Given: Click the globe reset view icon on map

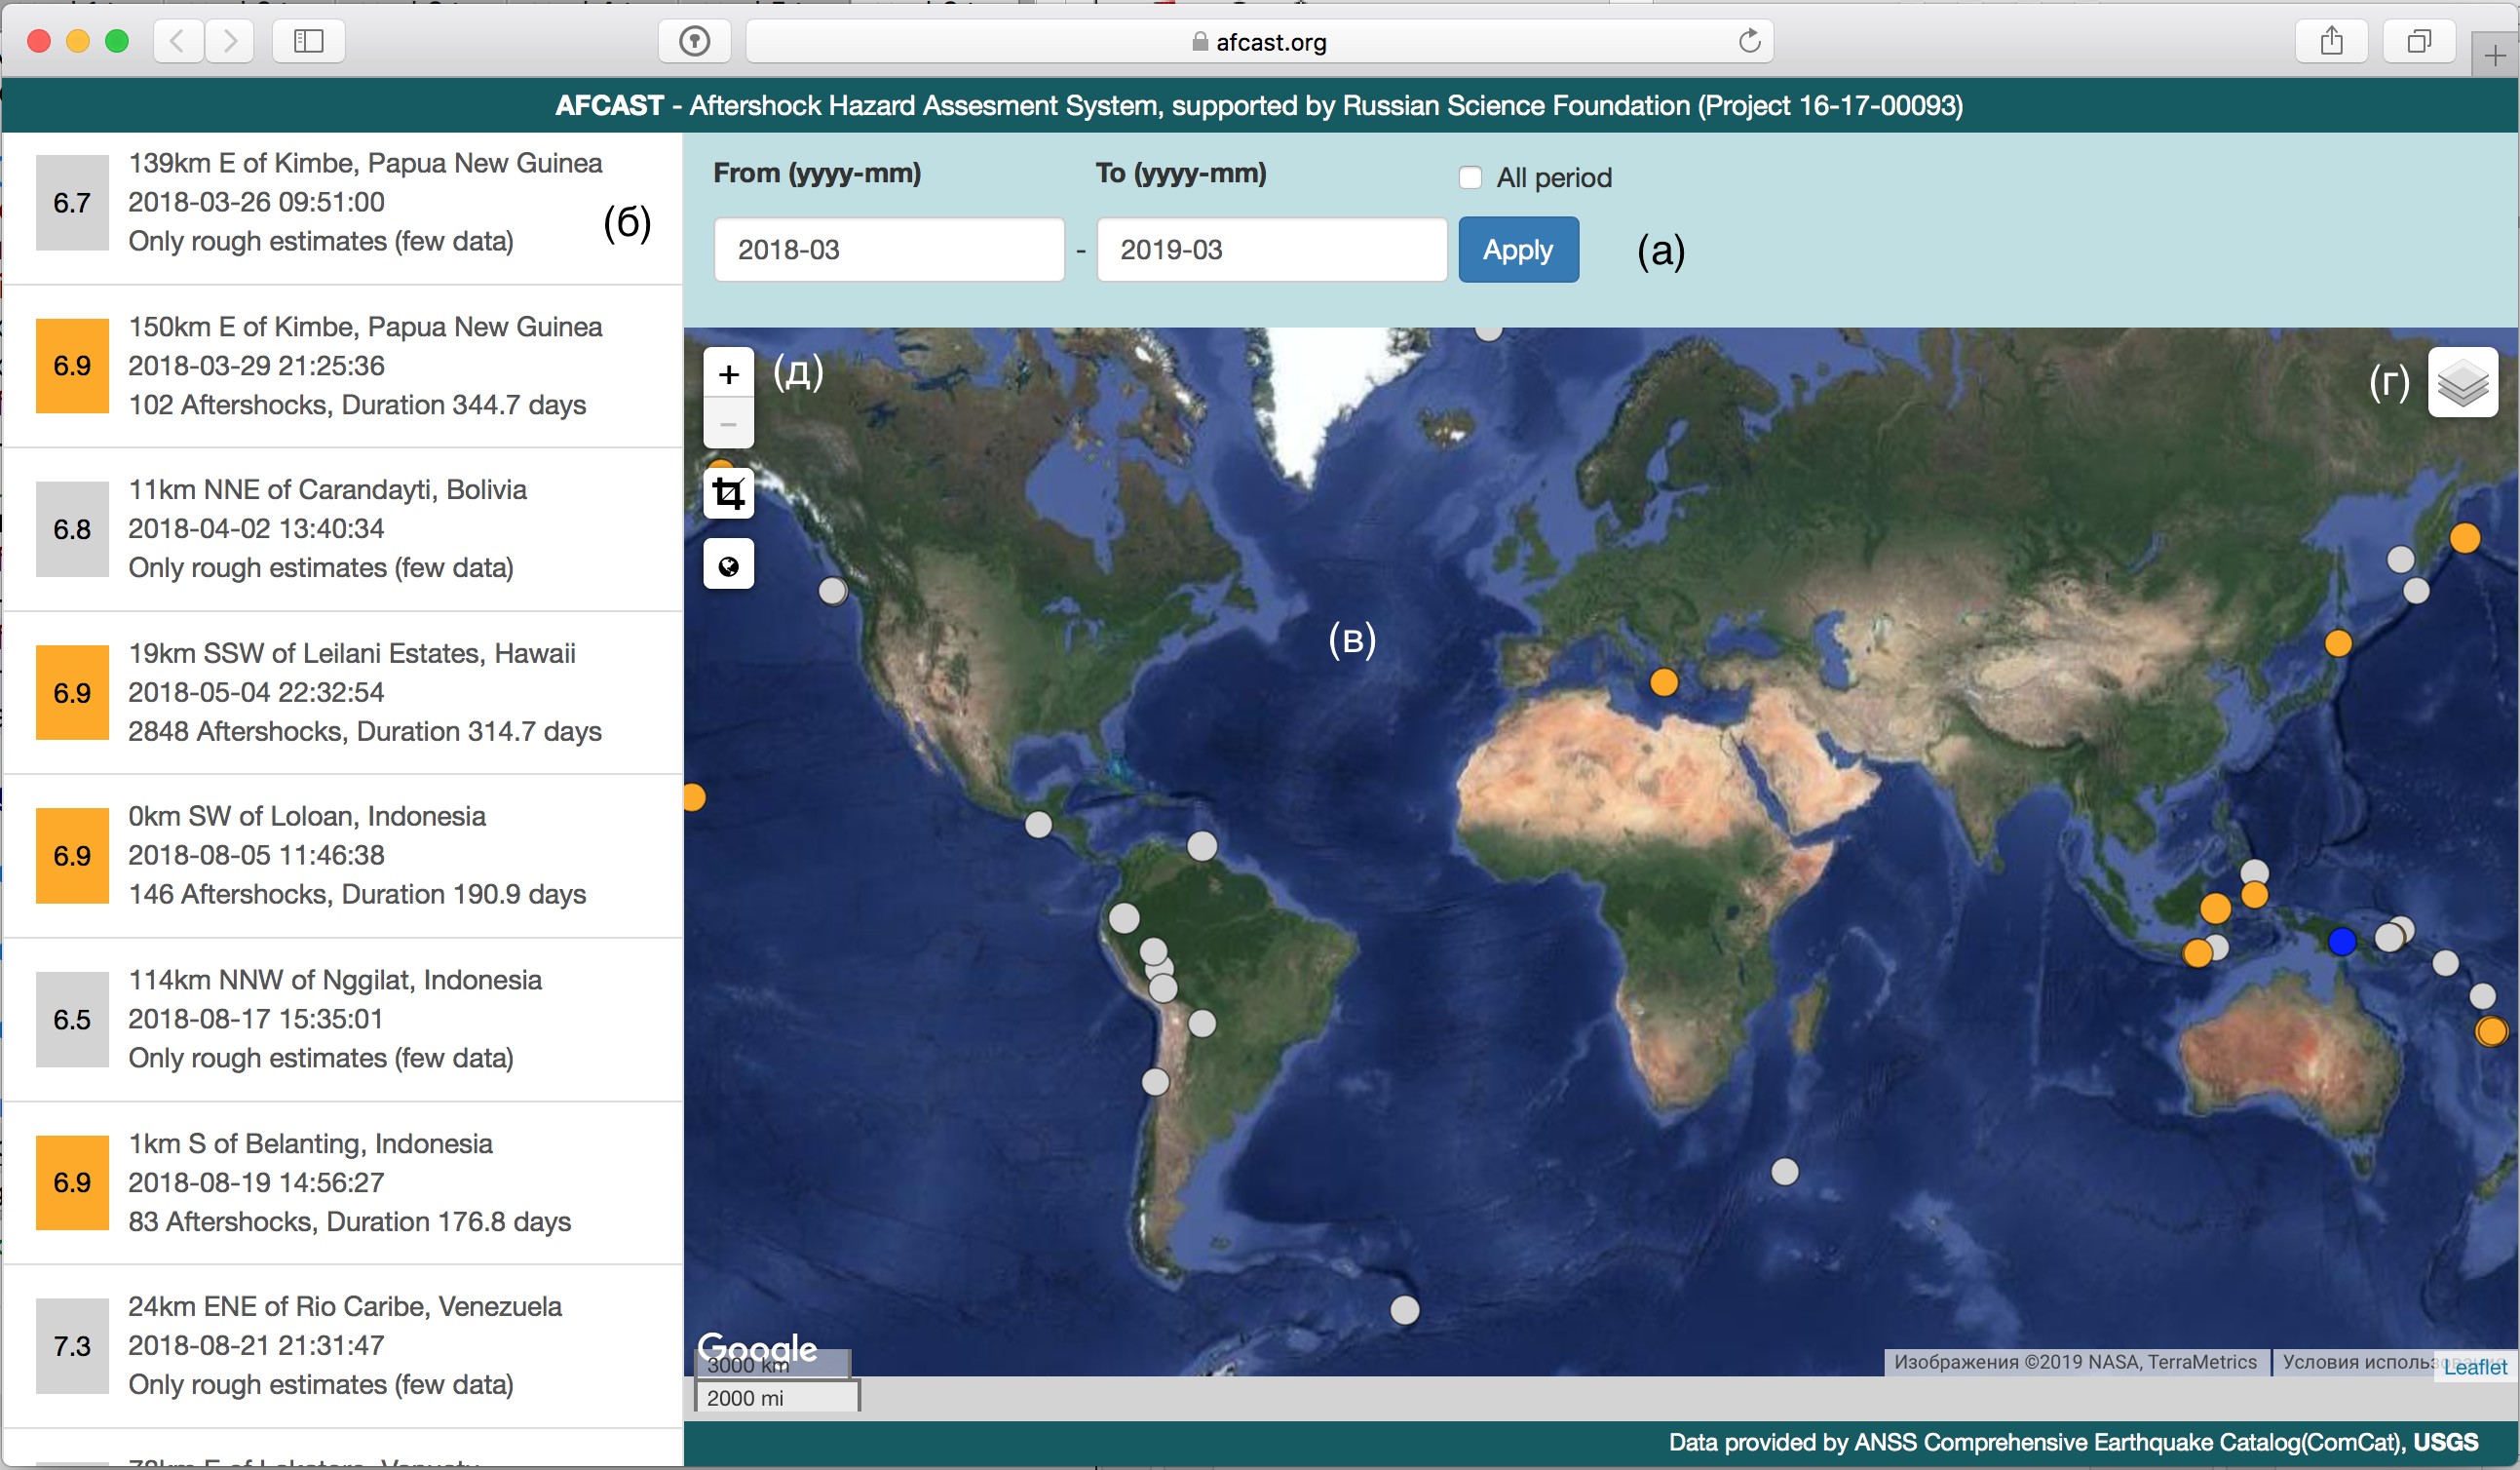Looking at the screenshot, I should click(x=728, y=566).
